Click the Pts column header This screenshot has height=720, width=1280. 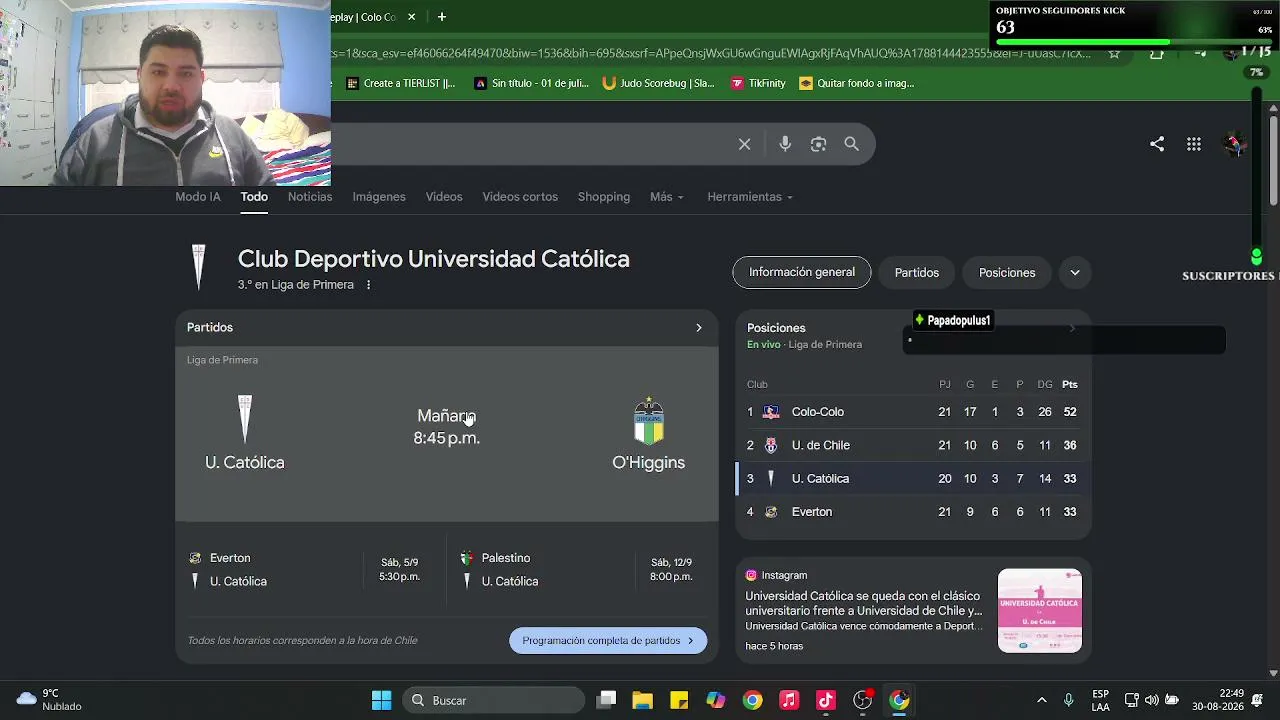pyautogui.click(x=1070, y=384)
